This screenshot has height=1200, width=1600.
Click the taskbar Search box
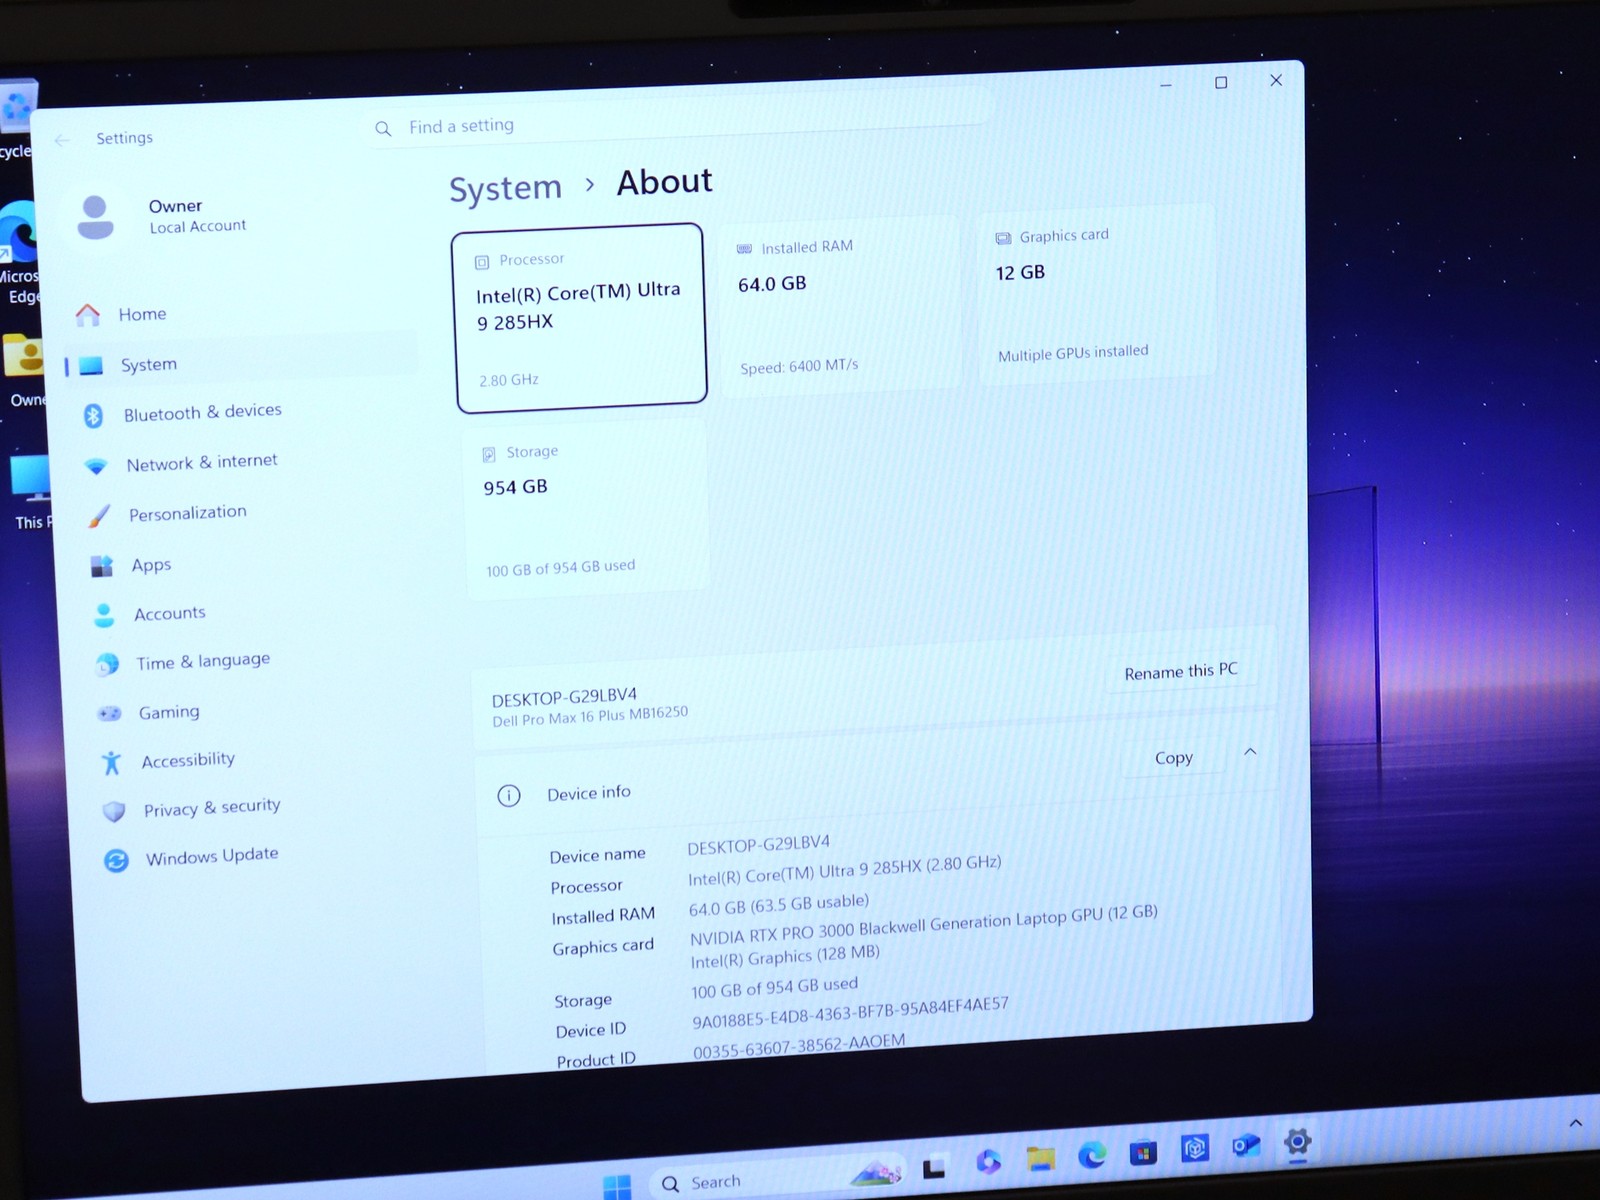pos(780,1178)
